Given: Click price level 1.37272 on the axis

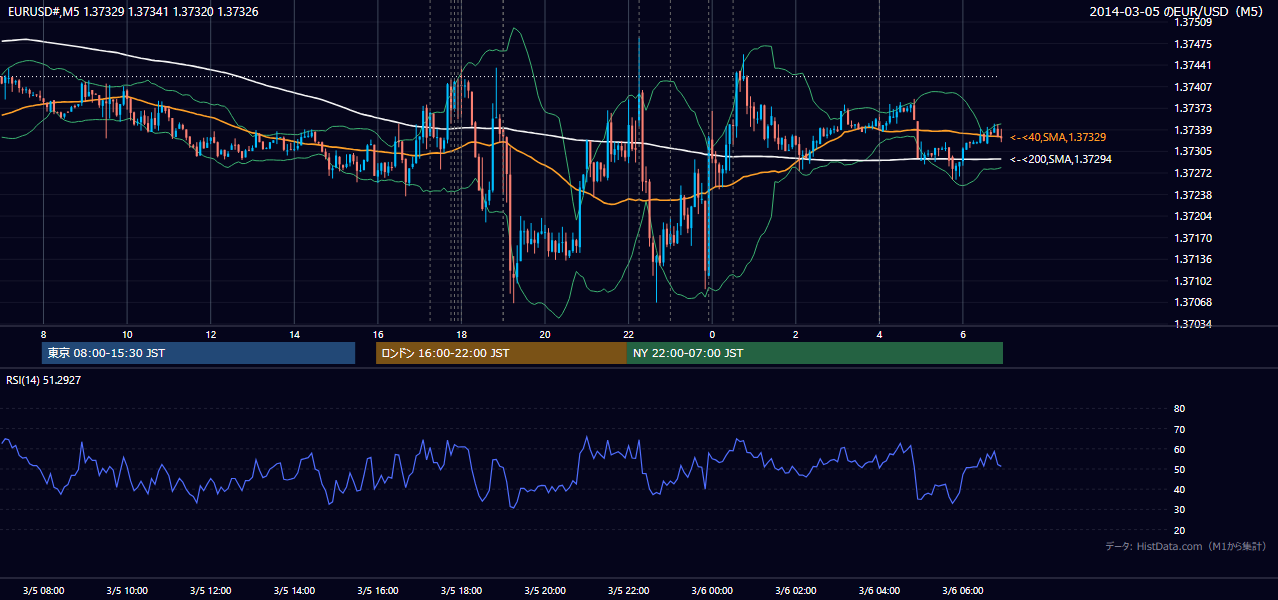Looking at the screenshot, I should click(x=1193, y=173).
